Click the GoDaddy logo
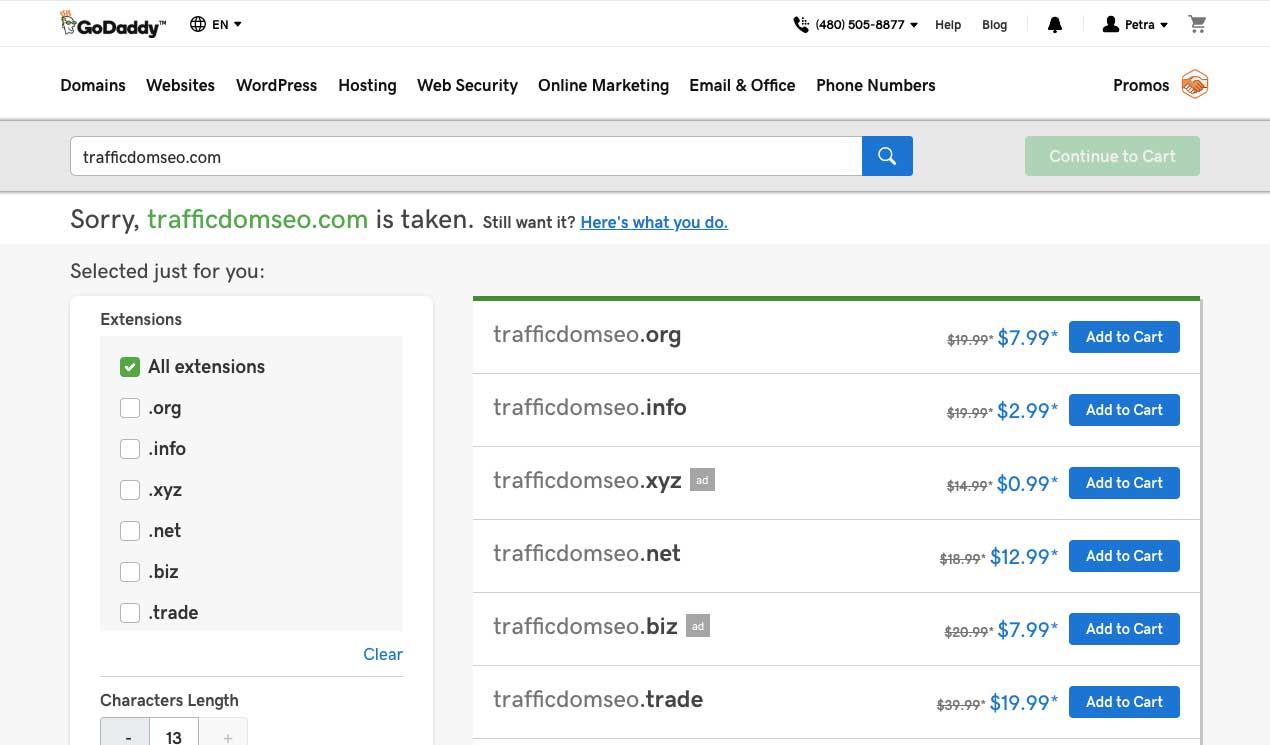The image size is (1270, 745). click(x=112, y=25)
